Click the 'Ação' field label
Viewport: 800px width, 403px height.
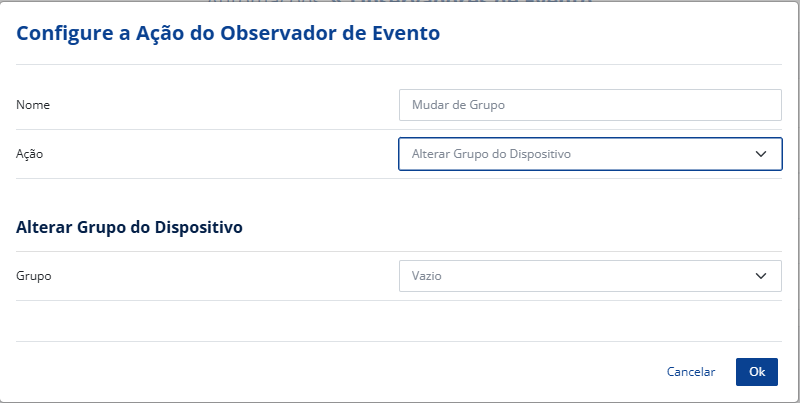pos(30,154)
